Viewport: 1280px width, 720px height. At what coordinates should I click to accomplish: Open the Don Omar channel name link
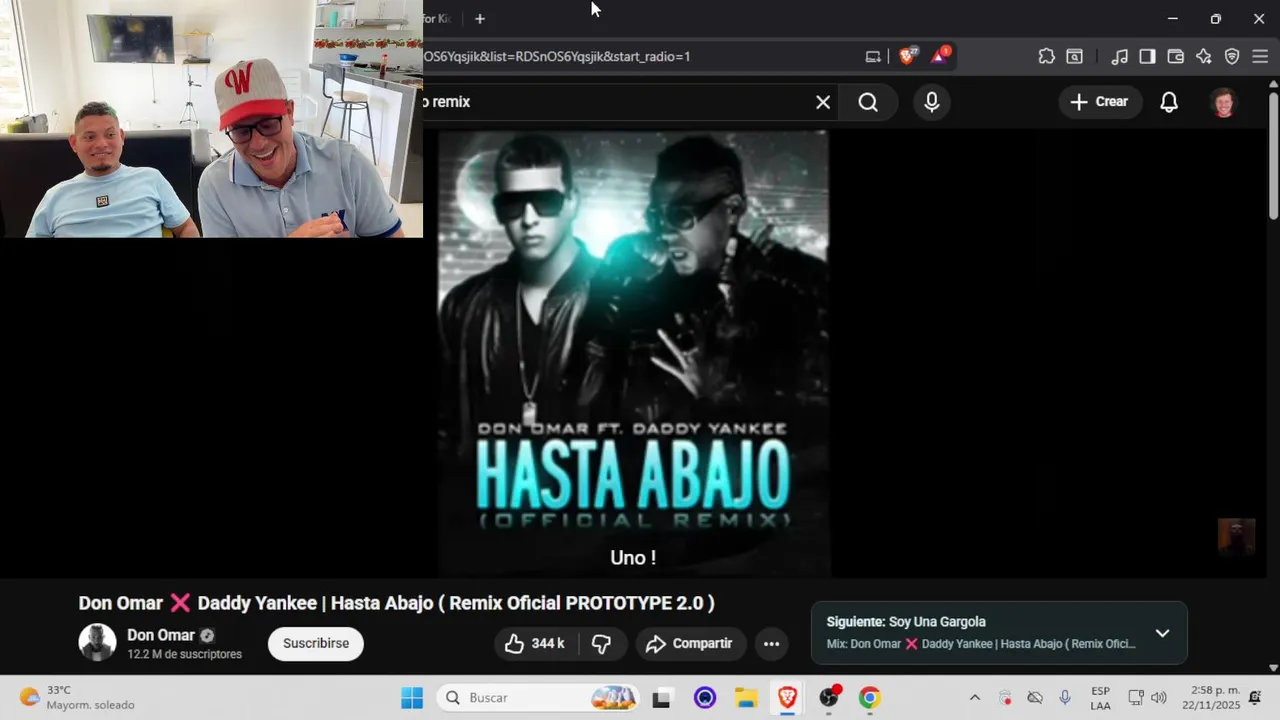pos(161,635)
